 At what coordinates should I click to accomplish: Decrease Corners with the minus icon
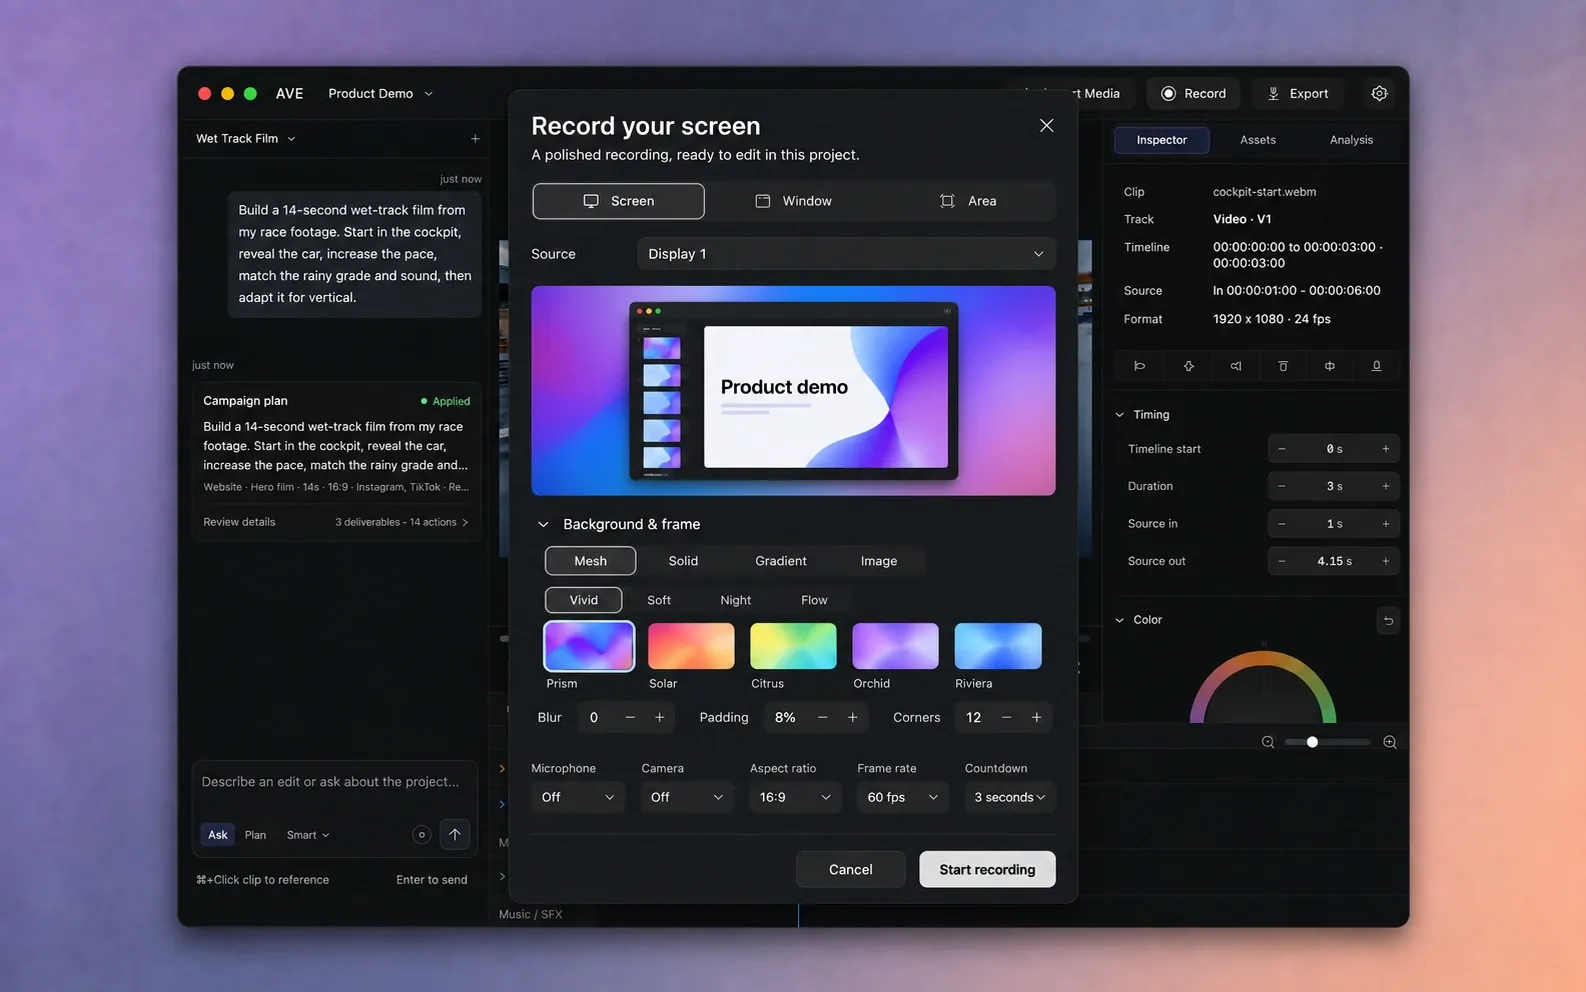click(1007, 717)
